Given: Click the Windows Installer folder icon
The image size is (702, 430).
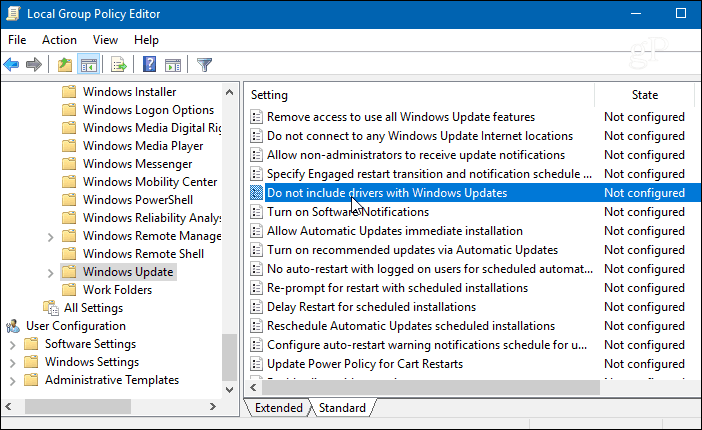Looking at the screenshot, I should 69,92.
